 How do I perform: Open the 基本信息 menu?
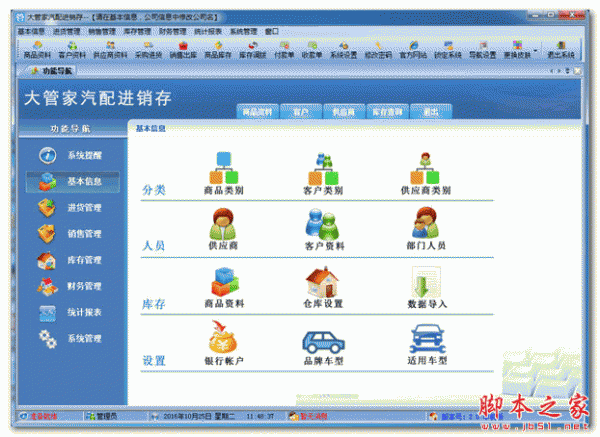31,31
